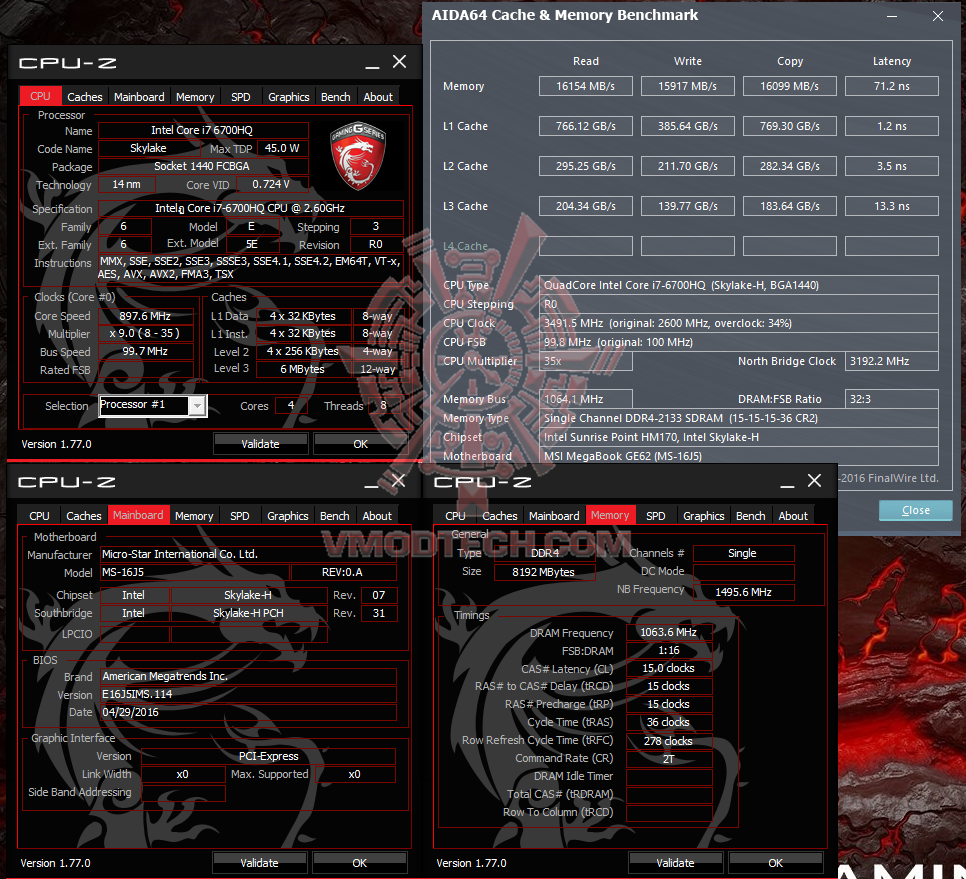Image resolution: width=966 pixels, height=879 pixels.
Task: Open Bench tab in top CPU-Z window
Action: (x=335, y=97)
